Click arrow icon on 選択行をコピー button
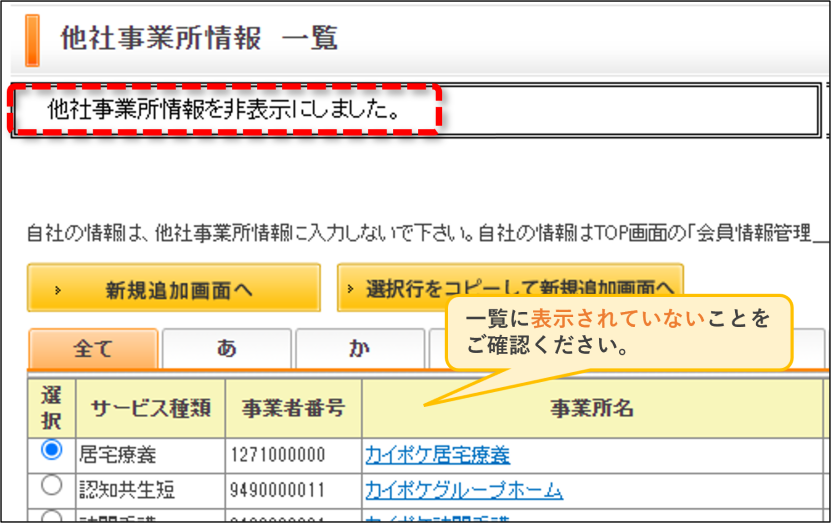831x523 pixels. coord(350,289)
